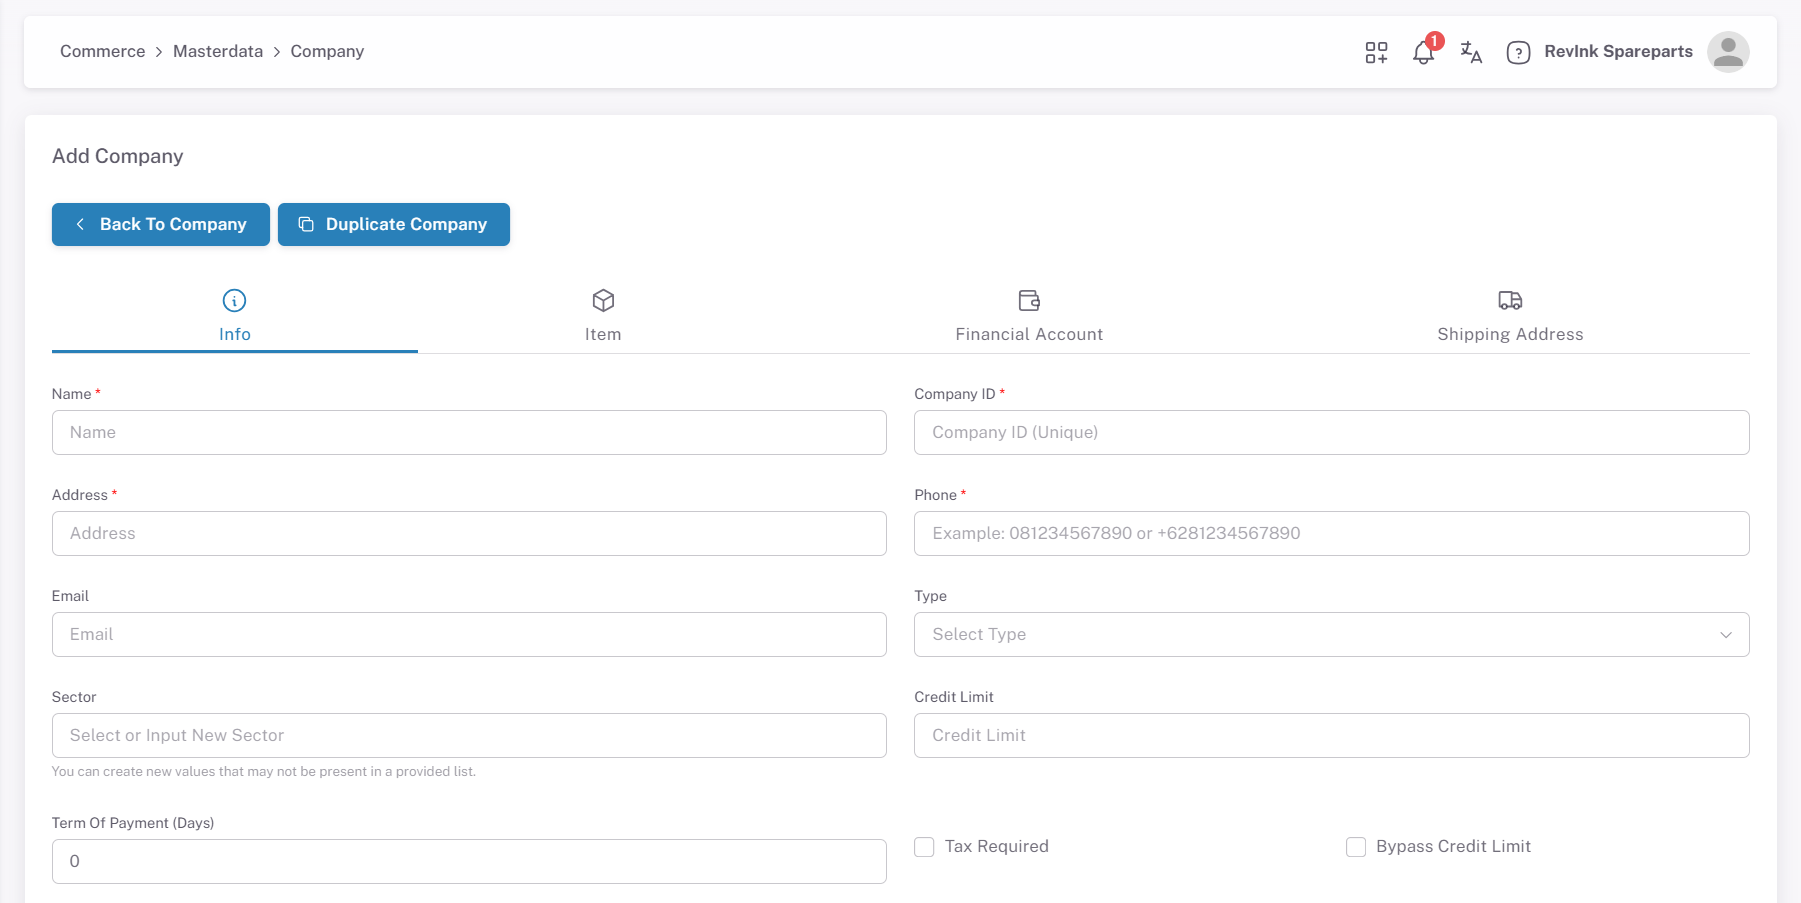The width and height of the screenshot is (1801, 903).
Task: Go to Masterdata in breadcrumb
Action: [218, 51]
